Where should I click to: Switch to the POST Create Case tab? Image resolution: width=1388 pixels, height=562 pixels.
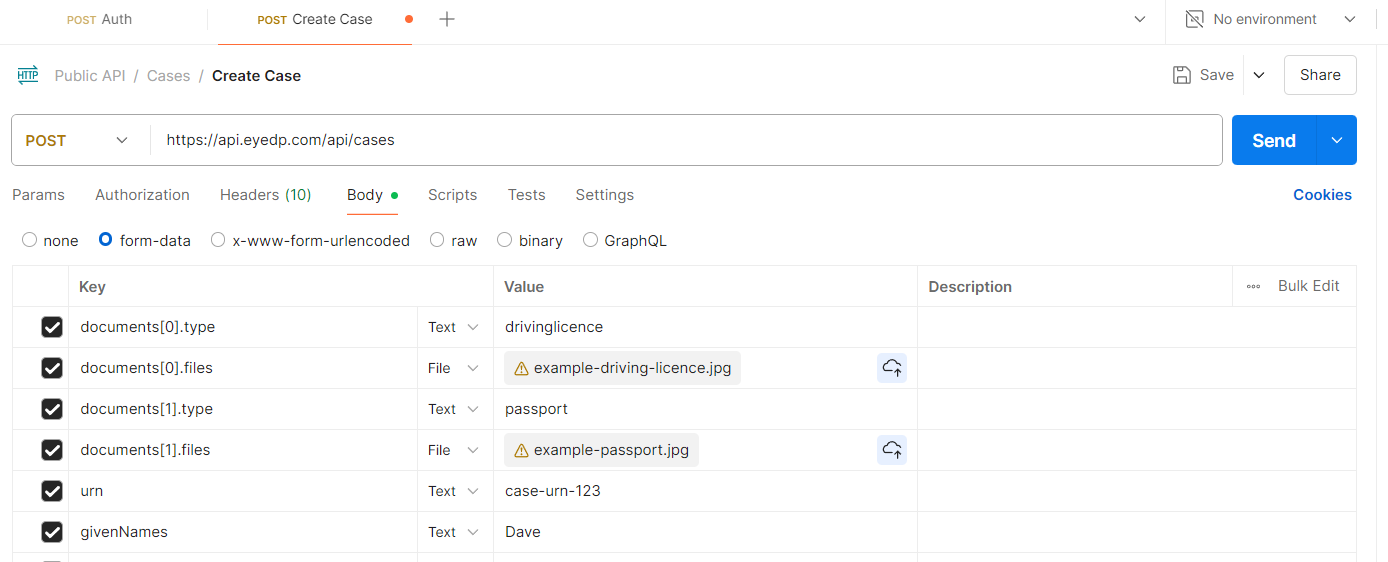[x=314, y=19]
